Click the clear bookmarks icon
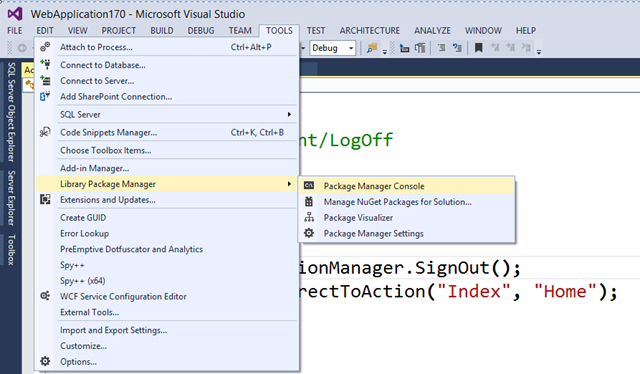Image resolution: width=640 pixels, height=374 pixels. (526, 48)
